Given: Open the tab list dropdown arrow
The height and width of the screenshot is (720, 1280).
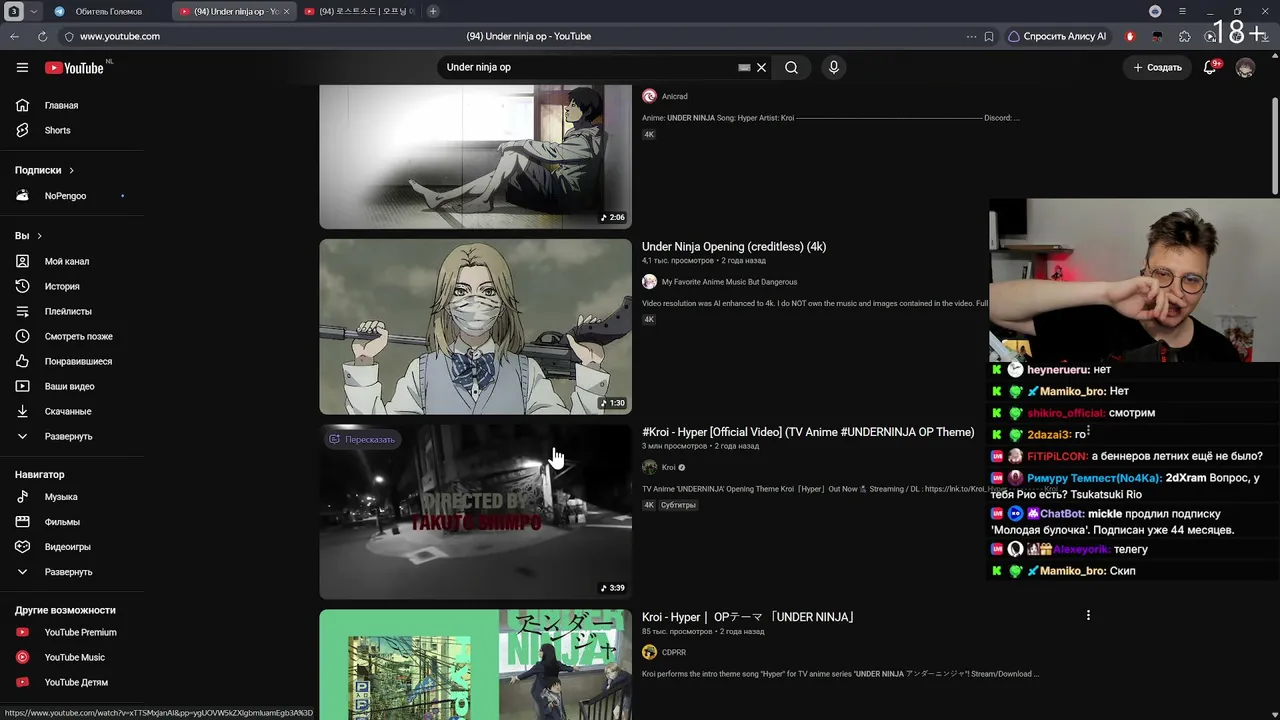Looking at the screenshot, I should click(x=33, y=11).
